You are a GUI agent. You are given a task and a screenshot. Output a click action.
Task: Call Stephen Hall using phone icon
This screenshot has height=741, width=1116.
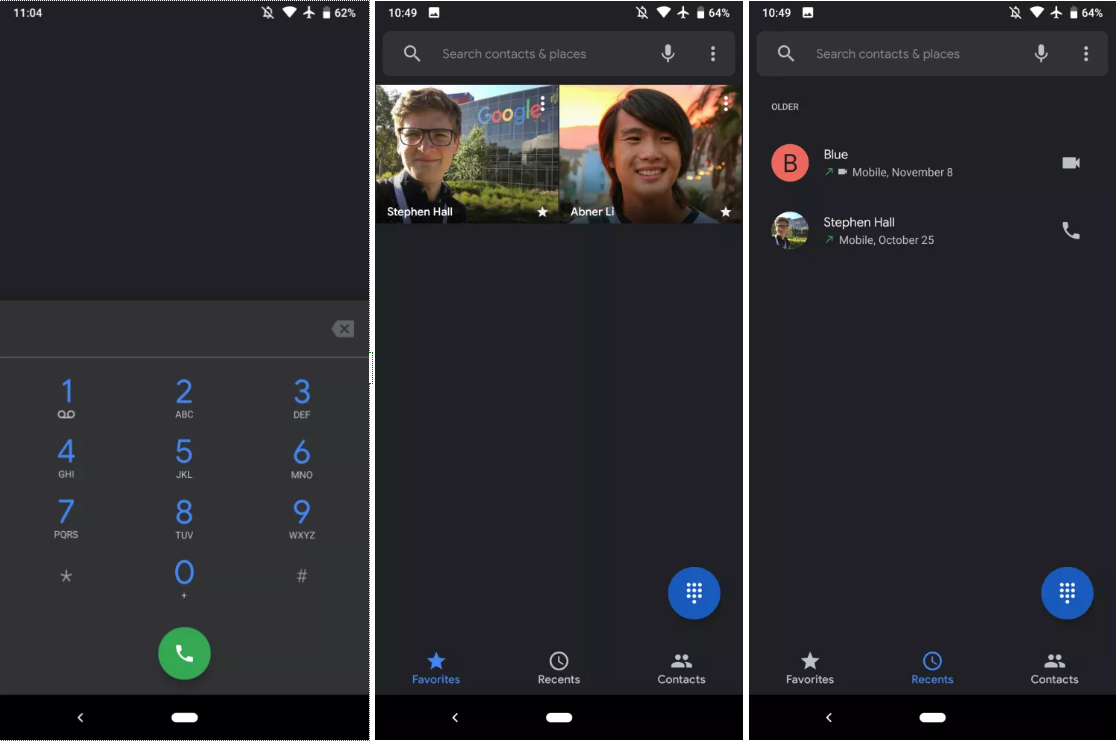click(1070, 231)
